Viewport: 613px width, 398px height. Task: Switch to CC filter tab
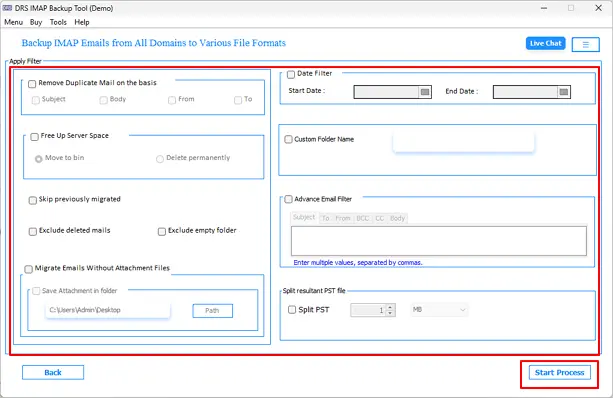tap(380, 218)
